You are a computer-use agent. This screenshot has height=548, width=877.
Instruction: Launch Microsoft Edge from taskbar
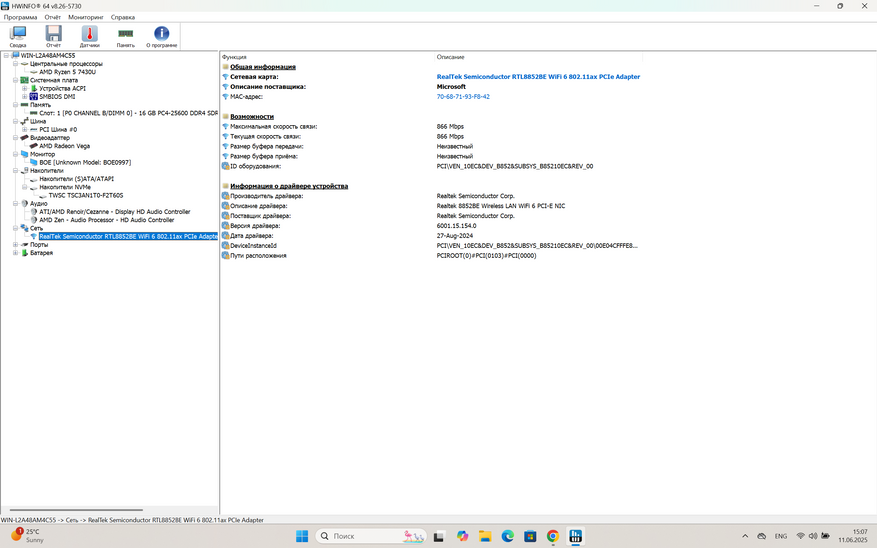click(507, 536)
